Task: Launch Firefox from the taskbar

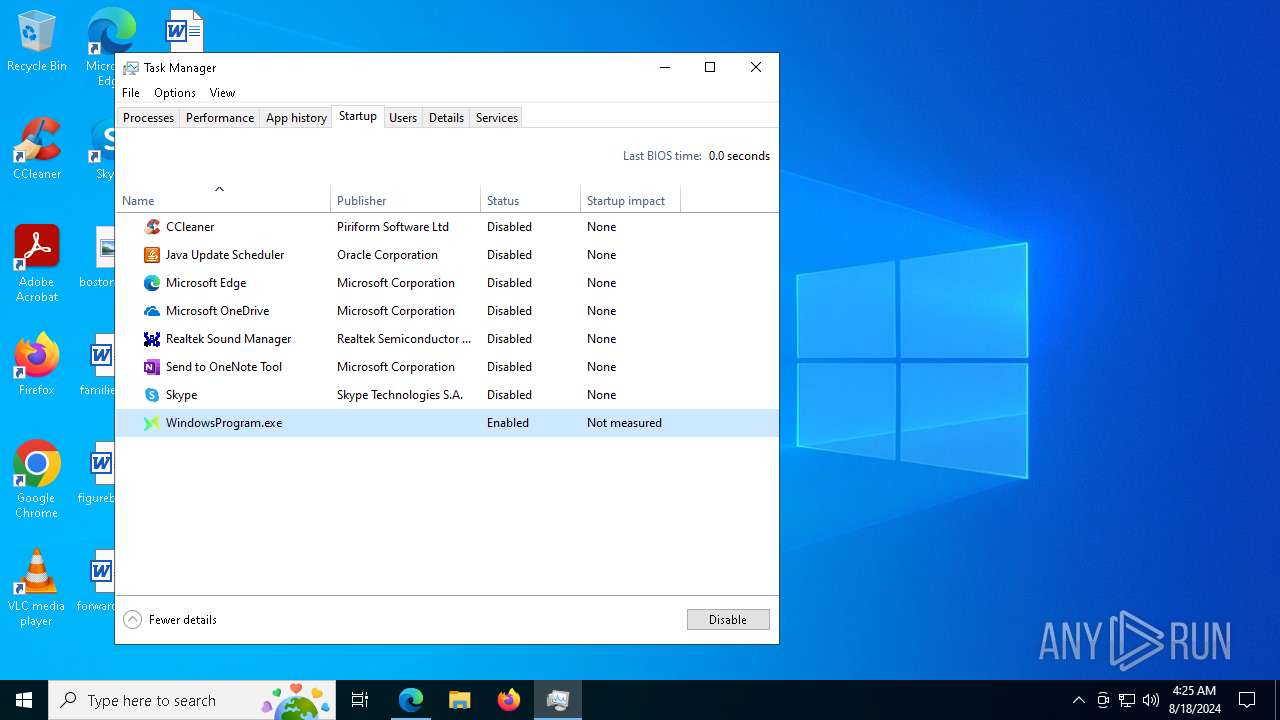Action: (509, 700)
